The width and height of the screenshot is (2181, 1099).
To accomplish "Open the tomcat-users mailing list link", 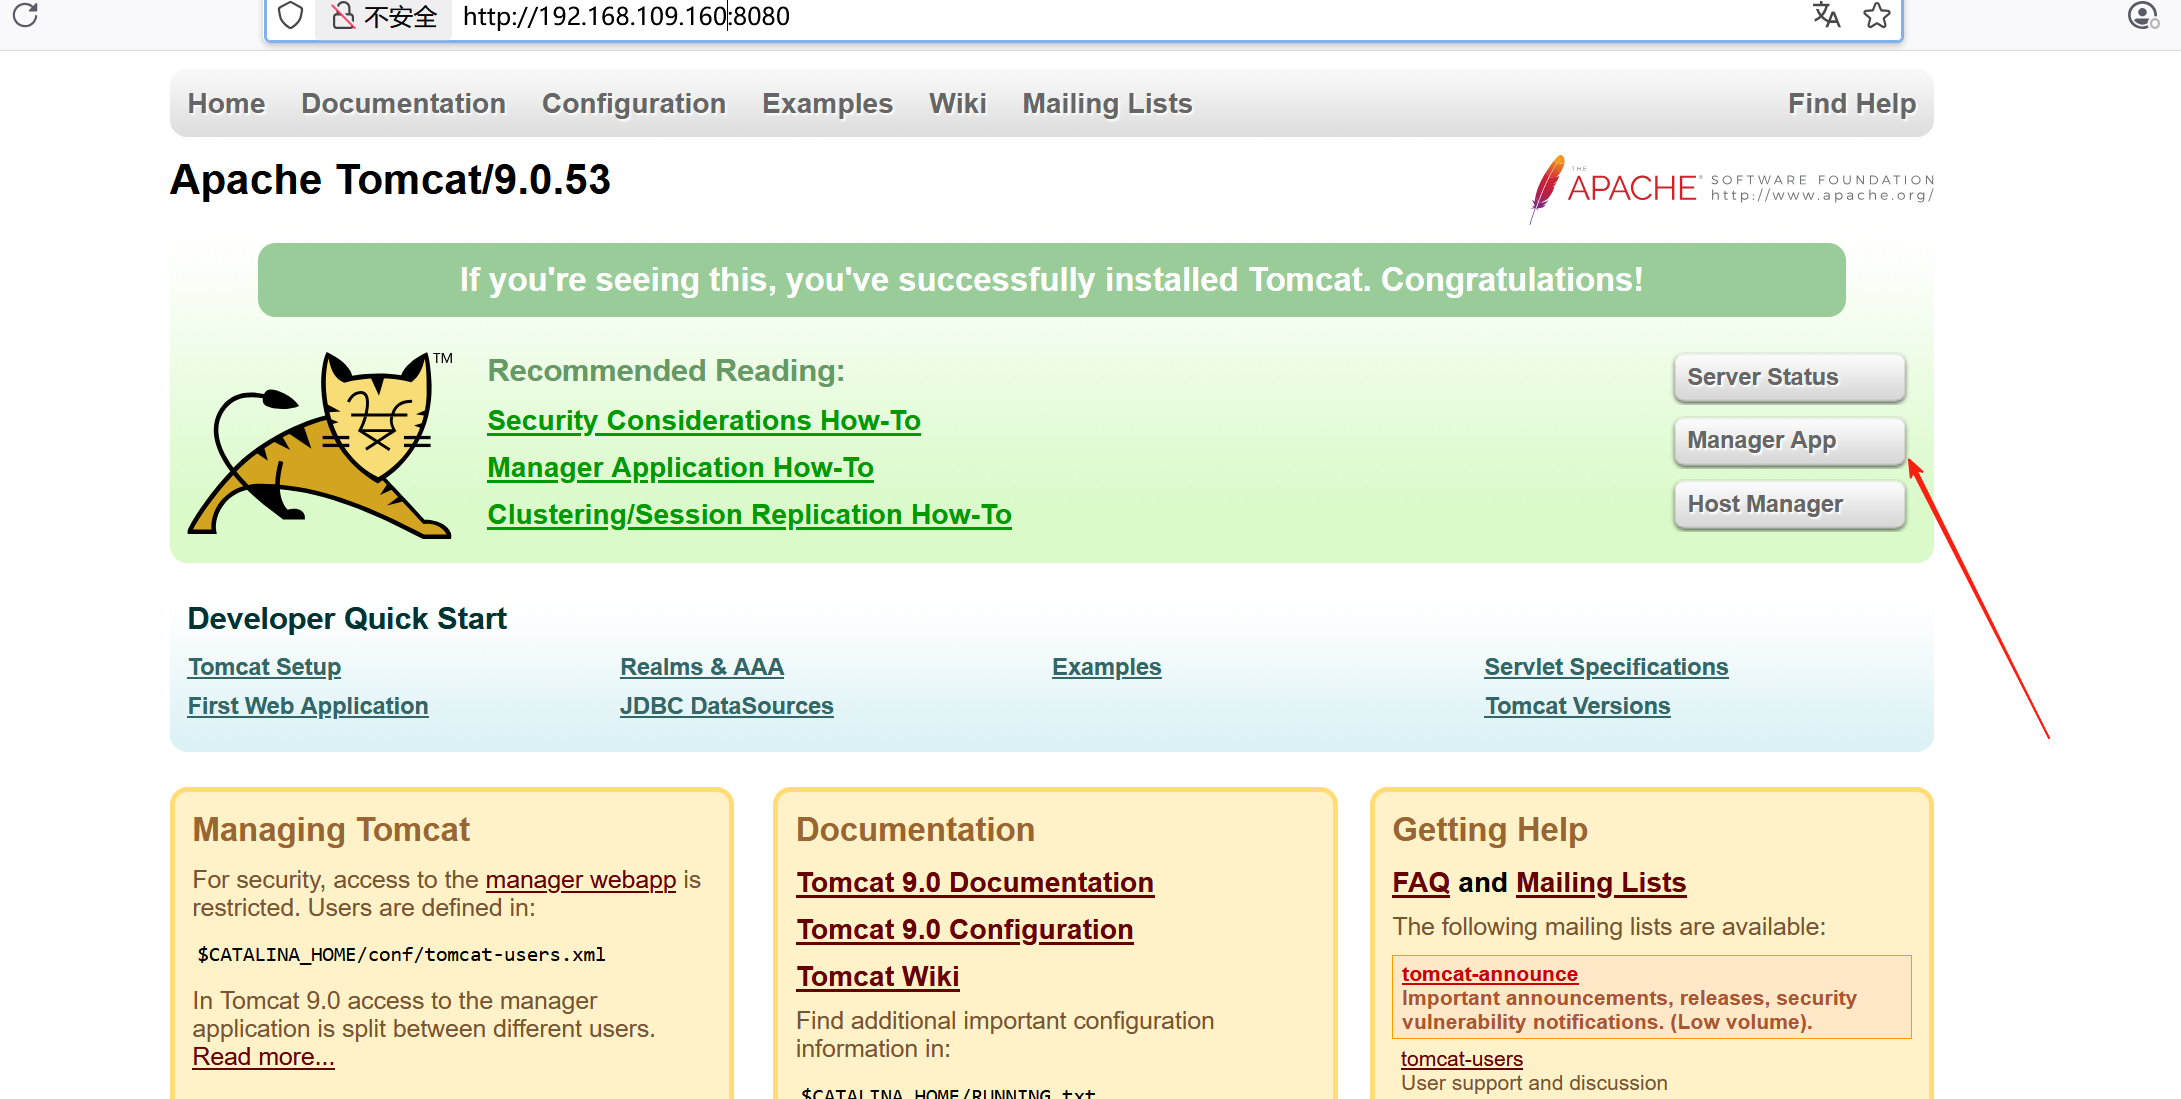I will click(1461, 1059).
